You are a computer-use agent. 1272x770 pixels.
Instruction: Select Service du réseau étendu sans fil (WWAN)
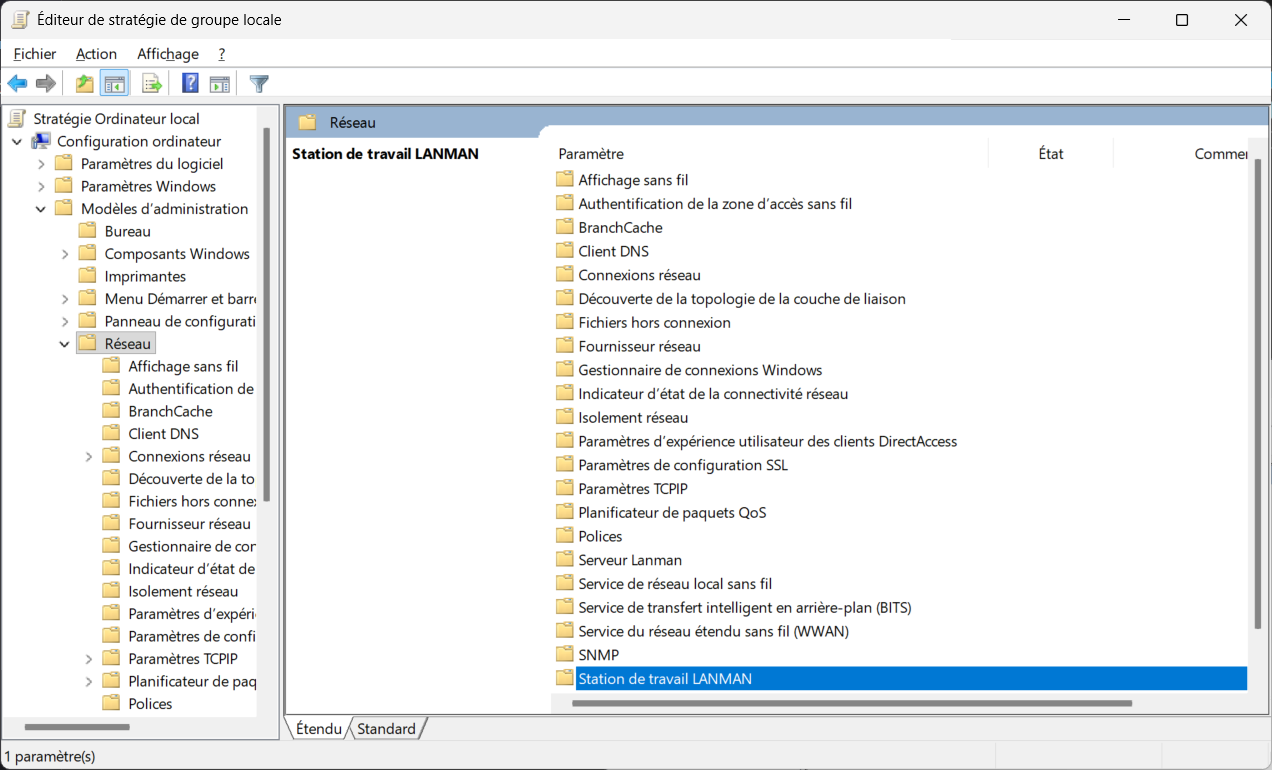pyautogui.click(x=713, y=631)
